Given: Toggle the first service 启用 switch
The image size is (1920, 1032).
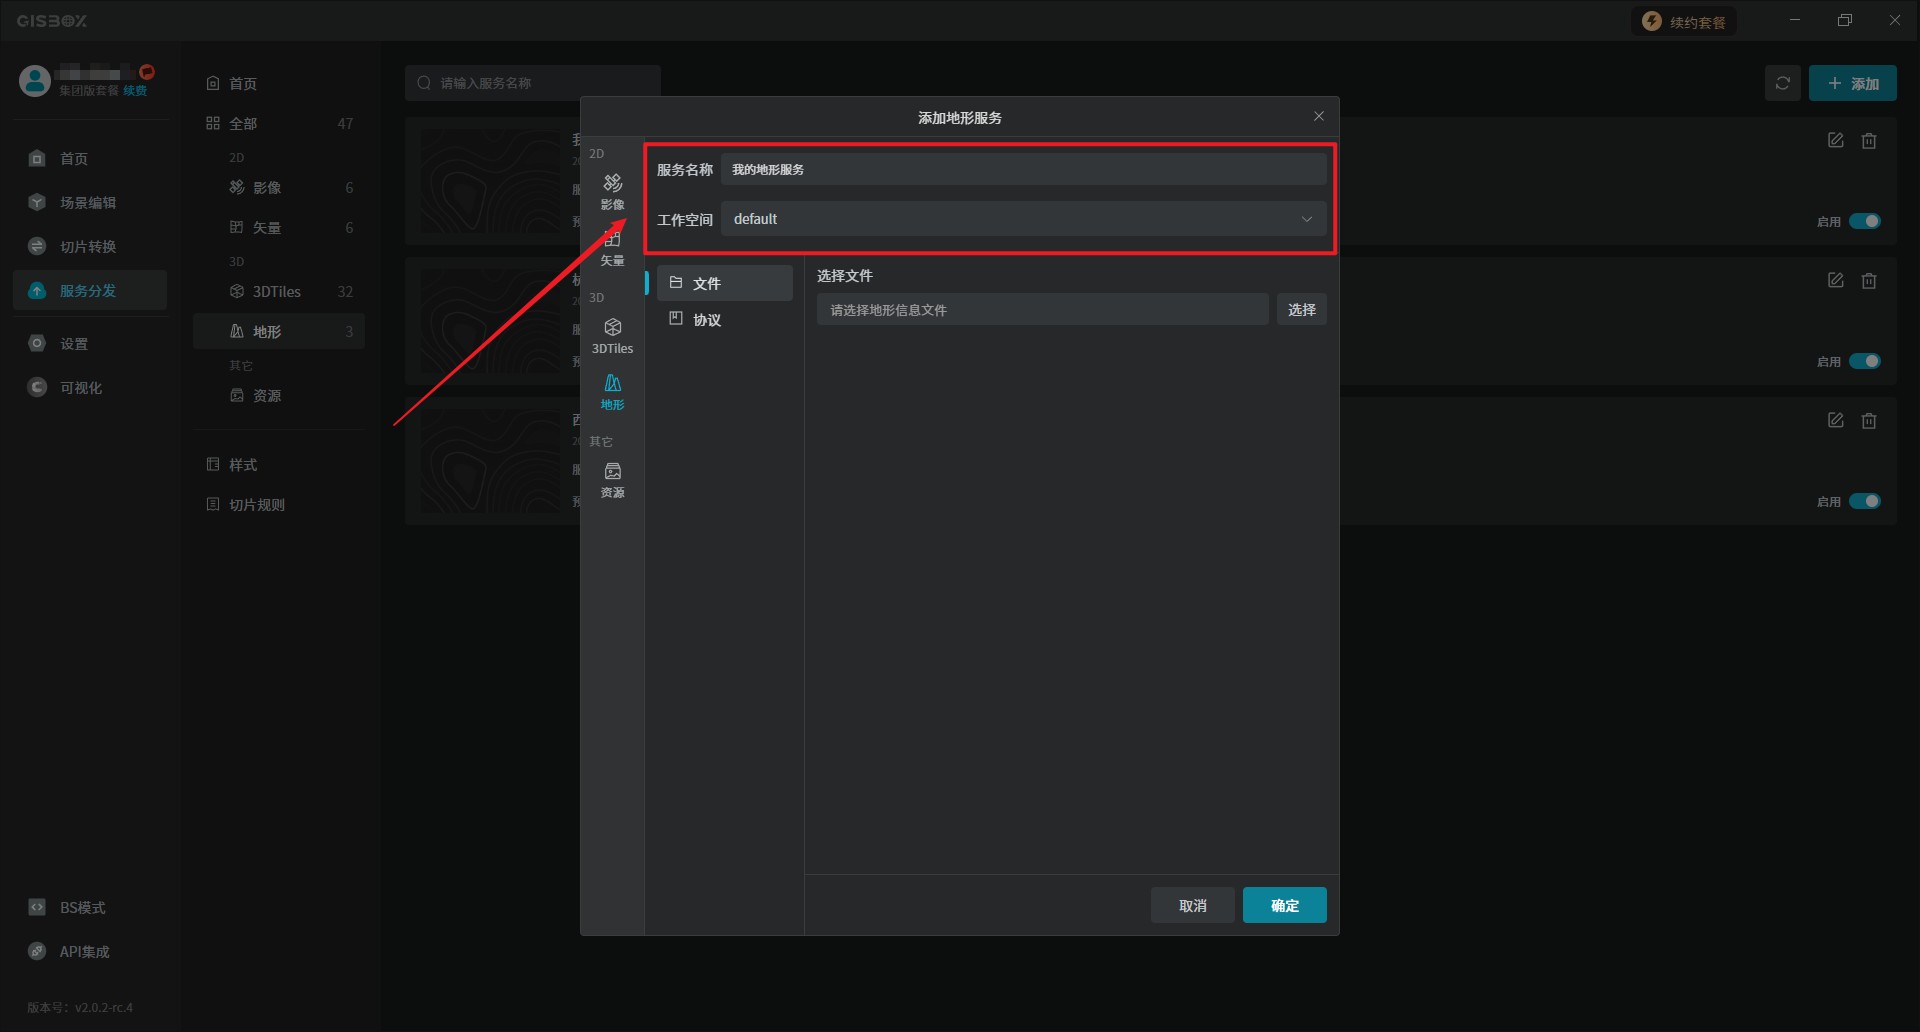Looking at the screenshot, I should click(1864, 221).
